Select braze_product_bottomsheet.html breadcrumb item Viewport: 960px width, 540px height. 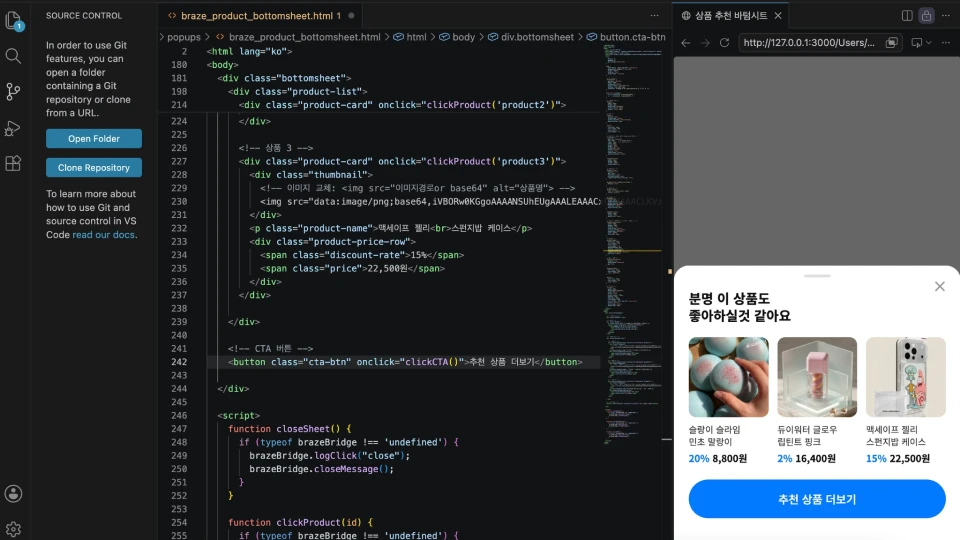[298, 37]
